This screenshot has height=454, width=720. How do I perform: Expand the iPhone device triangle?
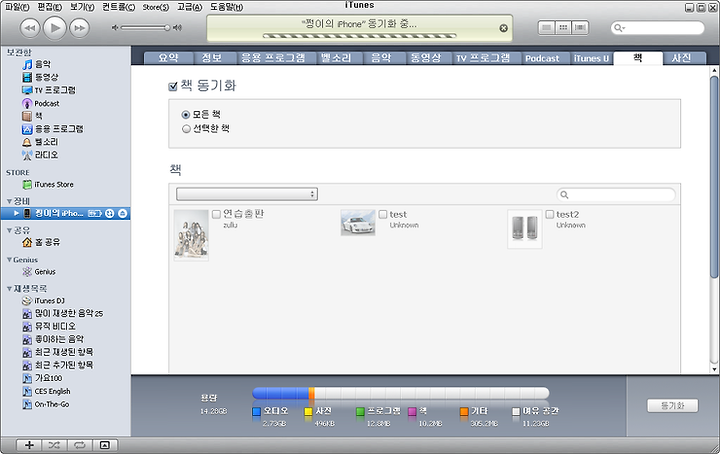(17, 213)
